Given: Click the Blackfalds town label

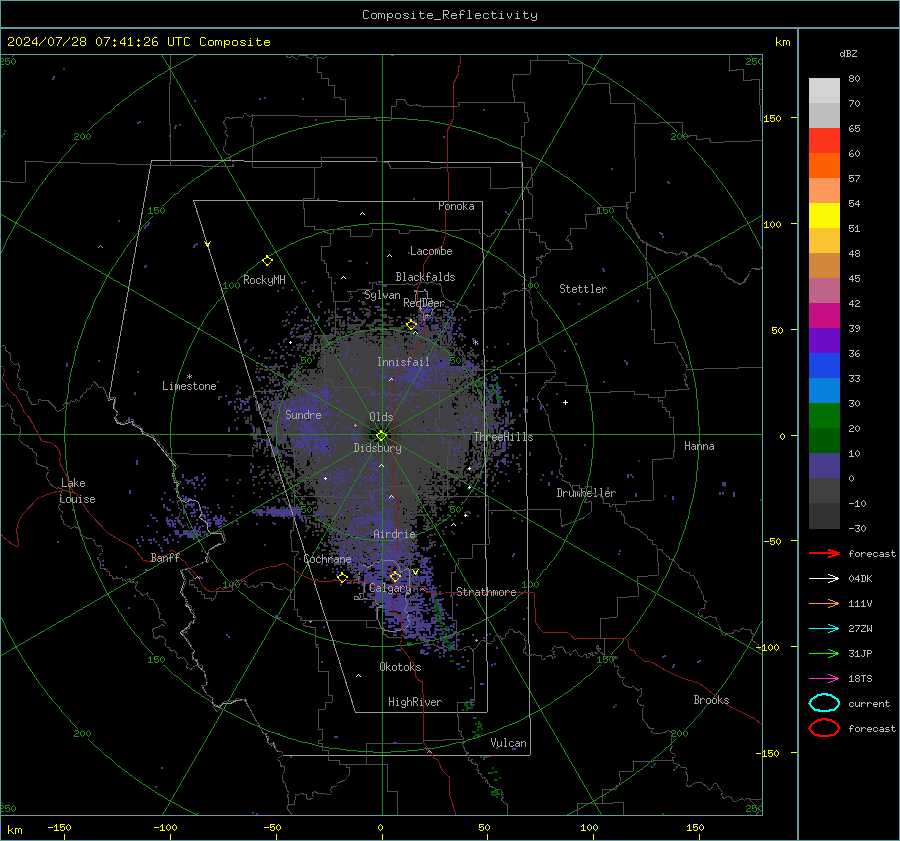Looking at the screenshot, I should tap(425, 277).
